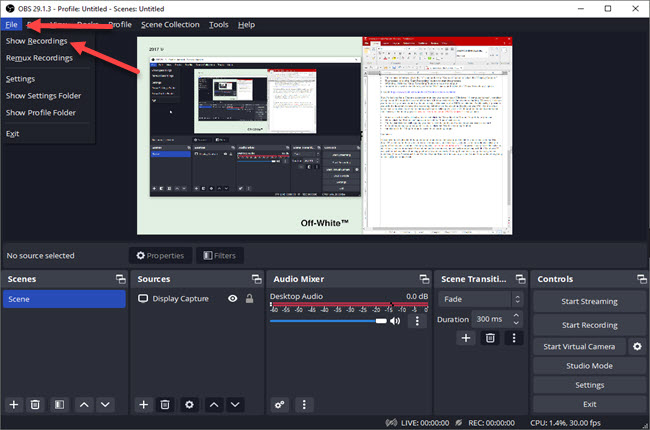650x430 pixels.
Task: Mute Desktop Audio speaker icon
Action: (x=395, y=321)
